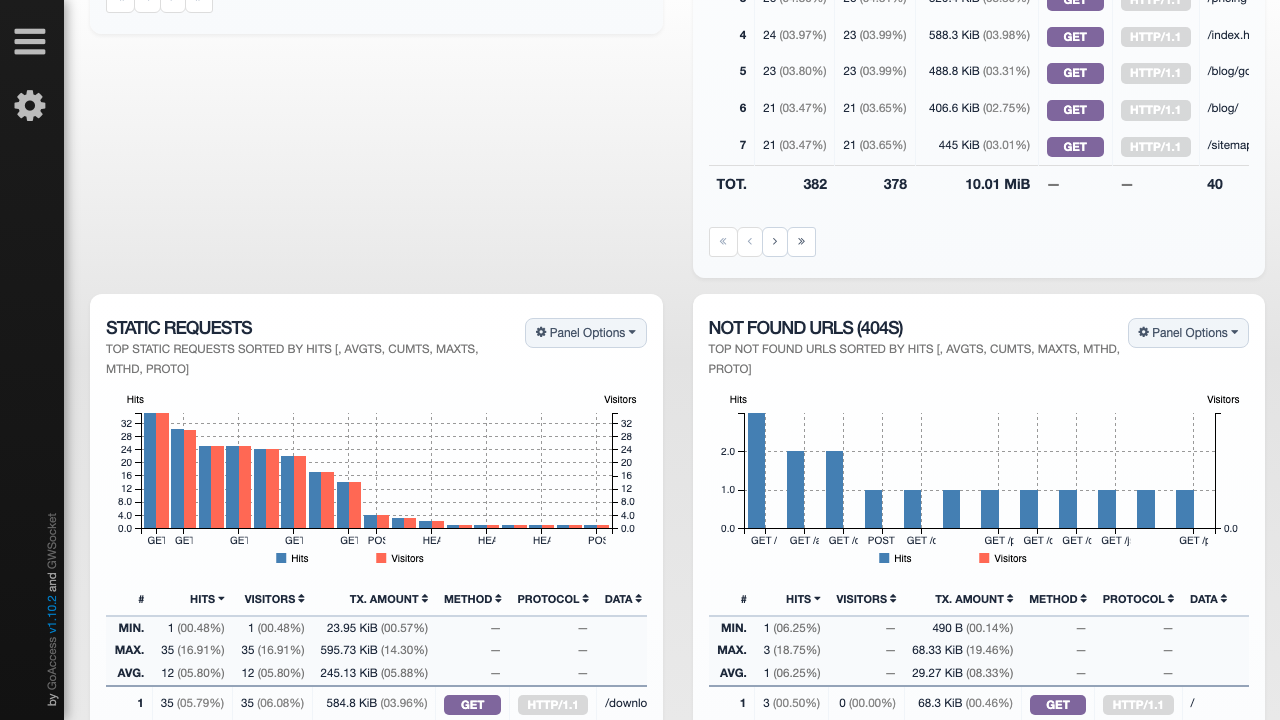Image resolution: width=1280 pixels, height=720 pixels.
Task: Click HTTP/1.1 badge in /sitemap row
Action: 1155,146
